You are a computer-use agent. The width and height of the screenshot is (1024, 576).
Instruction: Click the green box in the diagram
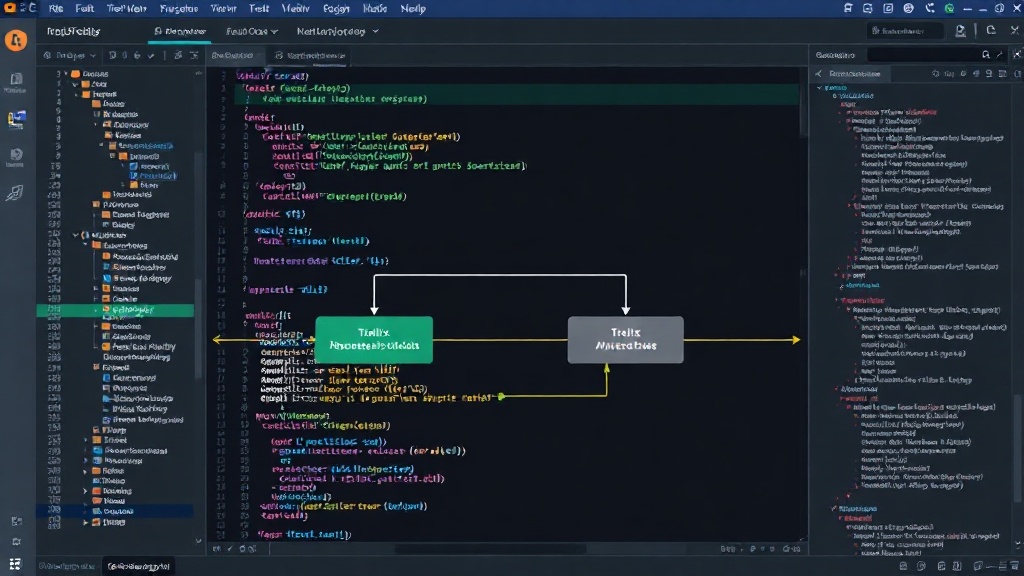[x=374, y=340]
